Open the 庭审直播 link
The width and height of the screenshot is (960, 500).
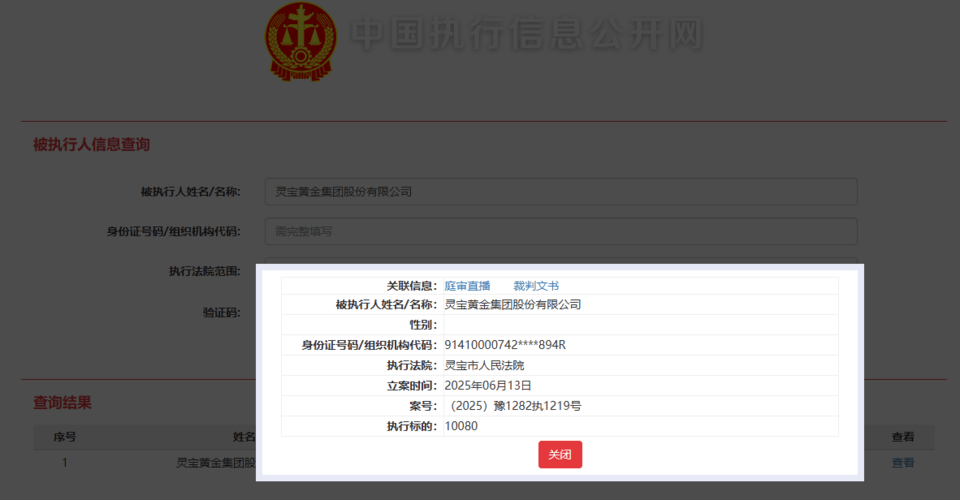click(x=467, y=286)
